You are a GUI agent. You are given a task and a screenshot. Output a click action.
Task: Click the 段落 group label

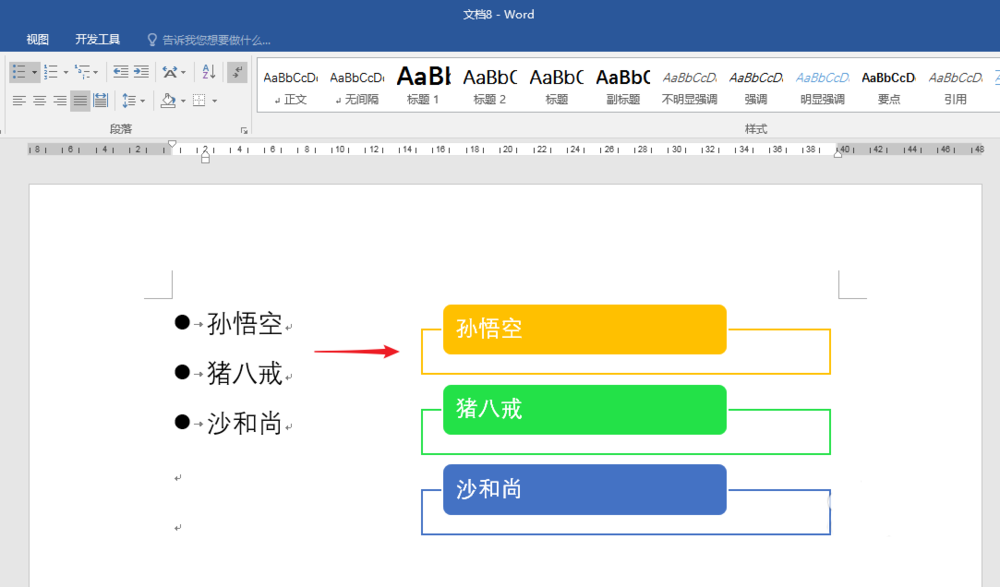coord(121,130)
